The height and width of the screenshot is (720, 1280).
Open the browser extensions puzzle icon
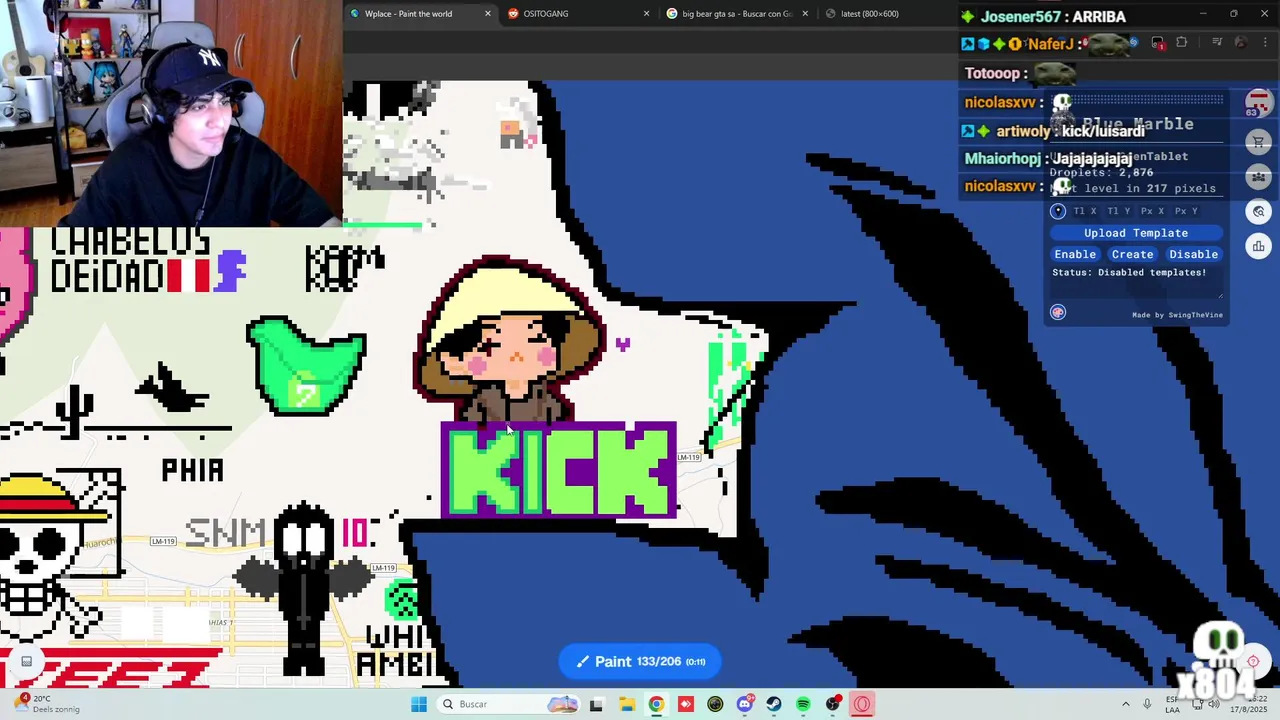click(1182, 43)
